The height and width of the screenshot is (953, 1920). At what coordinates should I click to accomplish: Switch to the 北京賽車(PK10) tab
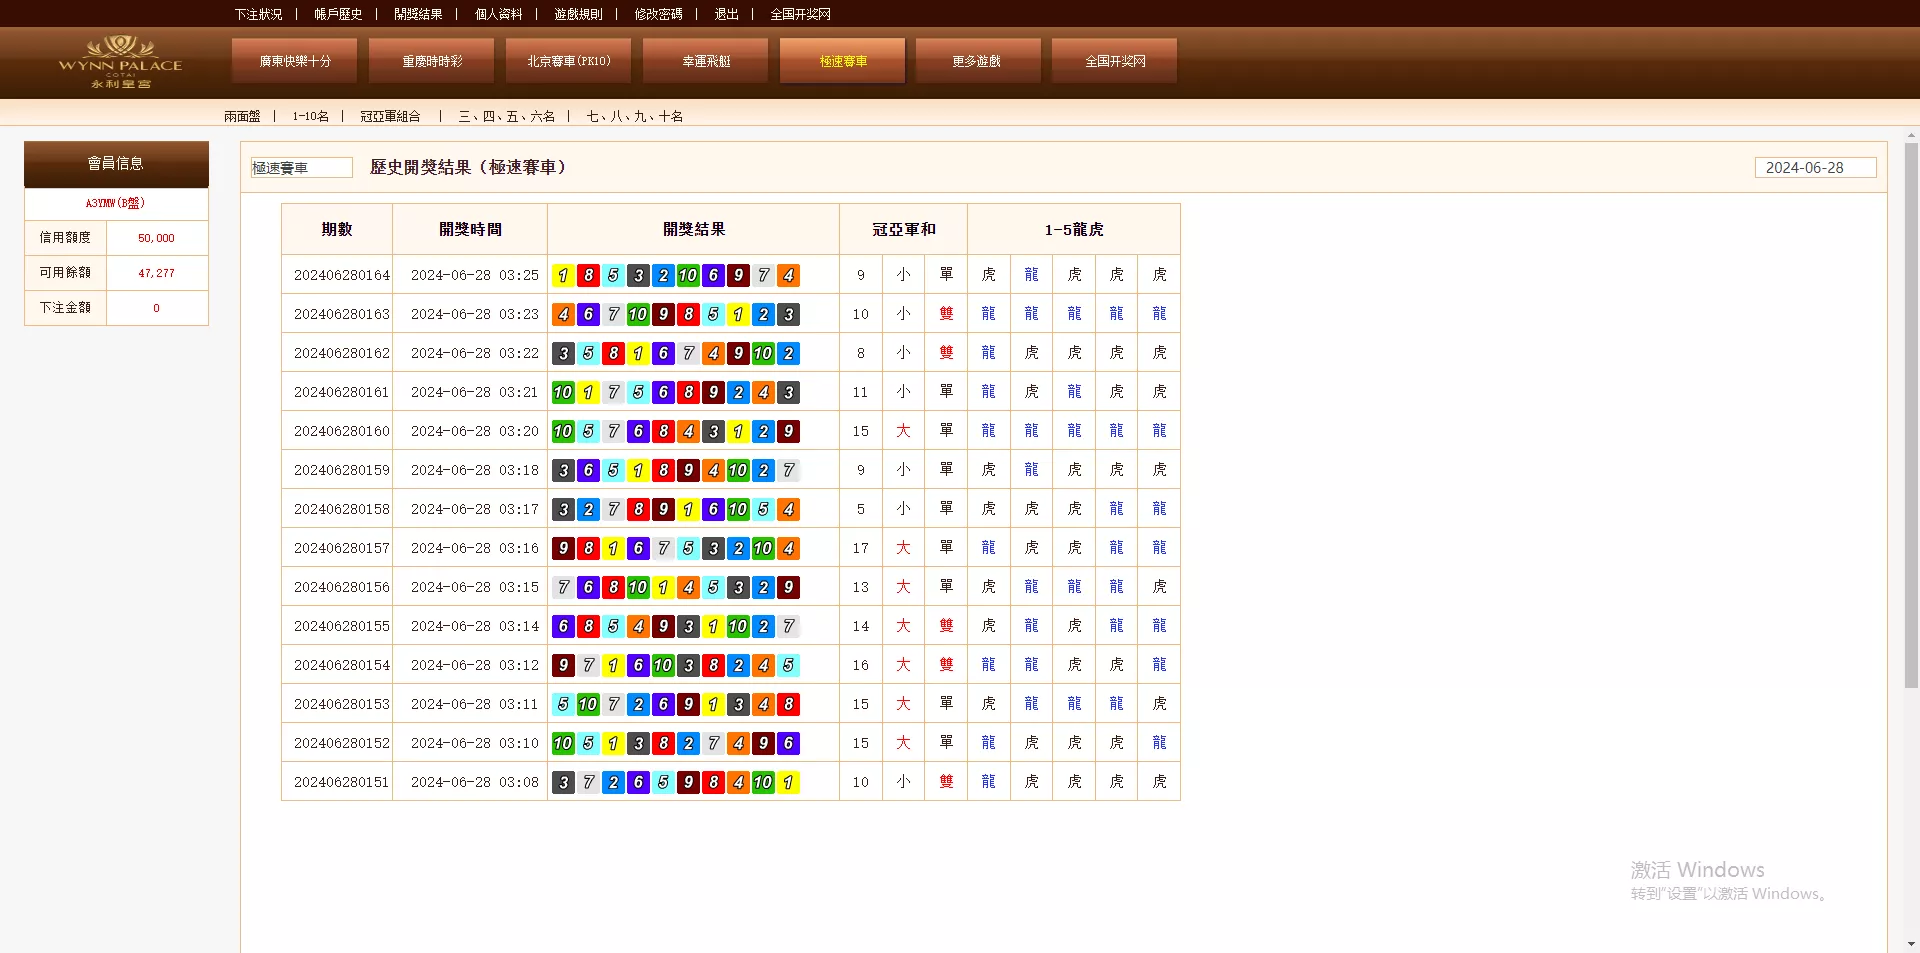pyautogui.click(x=567, y=60)
